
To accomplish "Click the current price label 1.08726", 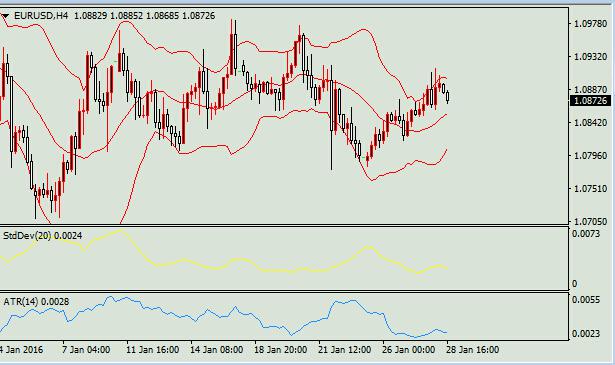I will coord(590,101).
